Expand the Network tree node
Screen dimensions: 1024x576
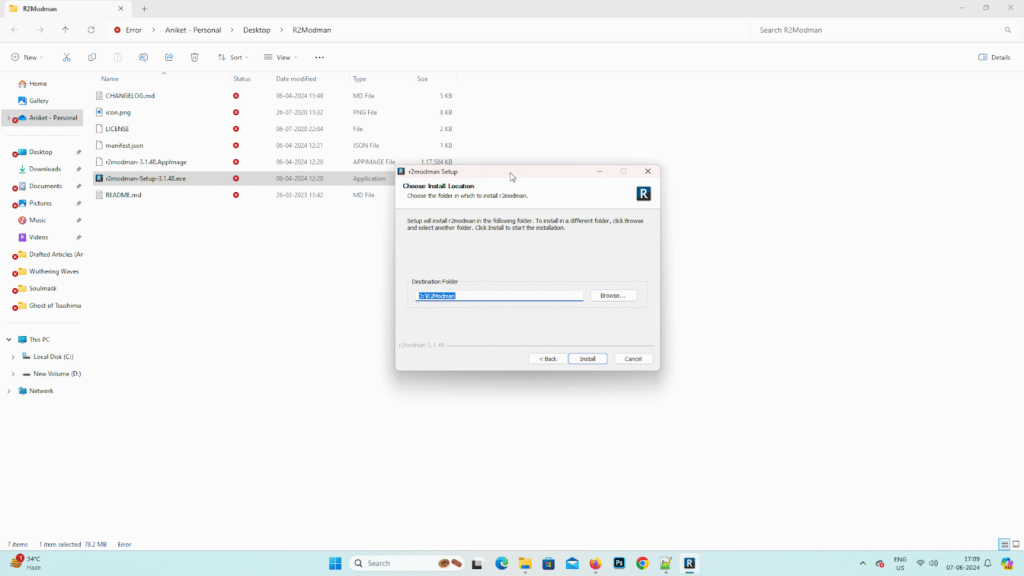tap(8, 391)
